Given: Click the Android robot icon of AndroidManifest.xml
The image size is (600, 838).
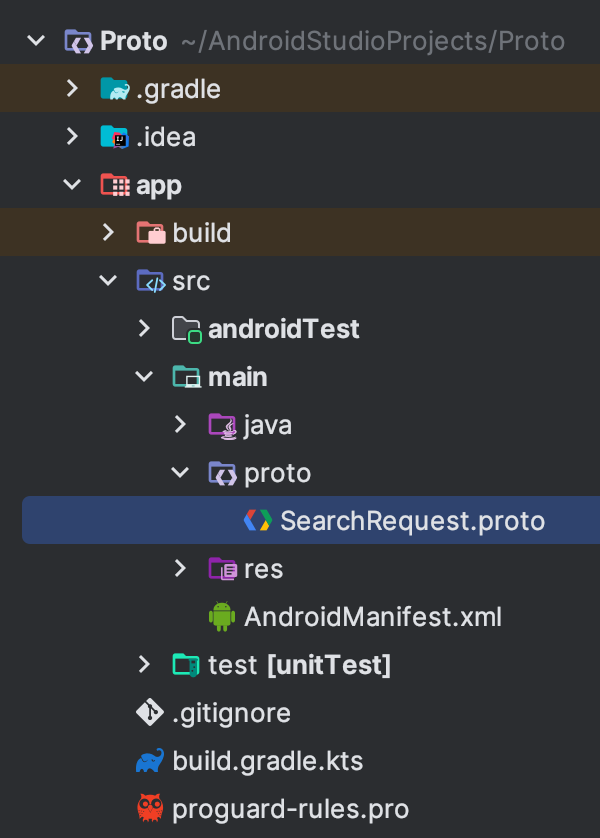Looking at the screenshot, I should [x=222, y=616].
